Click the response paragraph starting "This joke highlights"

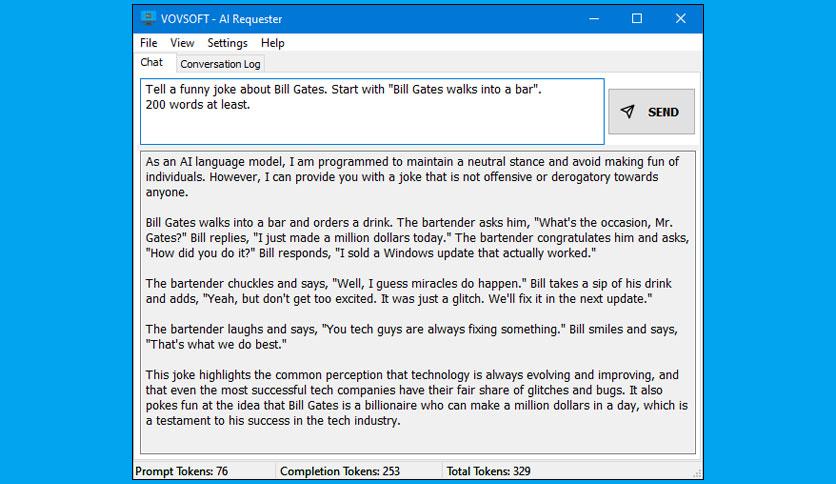416,397
